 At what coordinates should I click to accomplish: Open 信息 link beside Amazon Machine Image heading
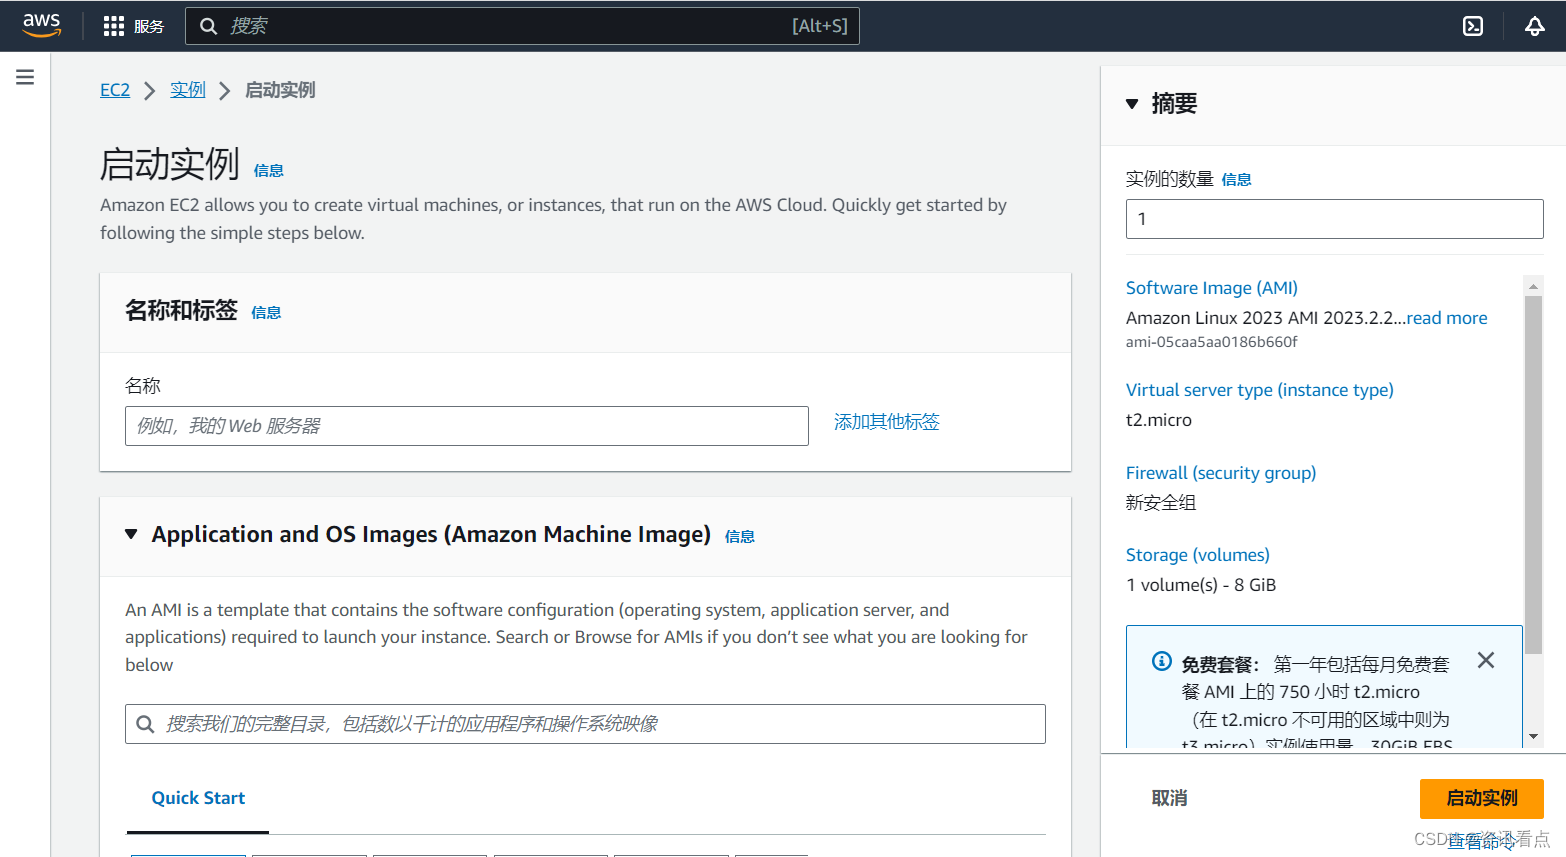[x=740, y=537]
